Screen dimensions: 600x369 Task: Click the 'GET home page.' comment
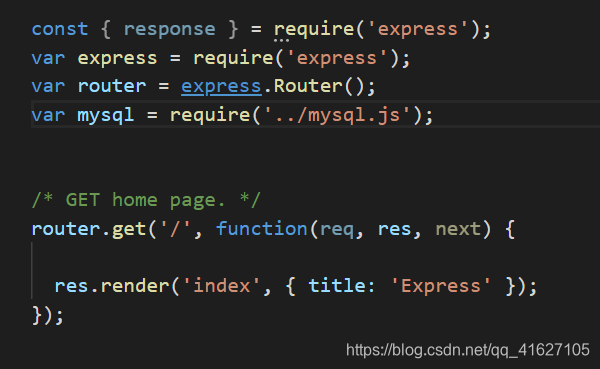146,200
